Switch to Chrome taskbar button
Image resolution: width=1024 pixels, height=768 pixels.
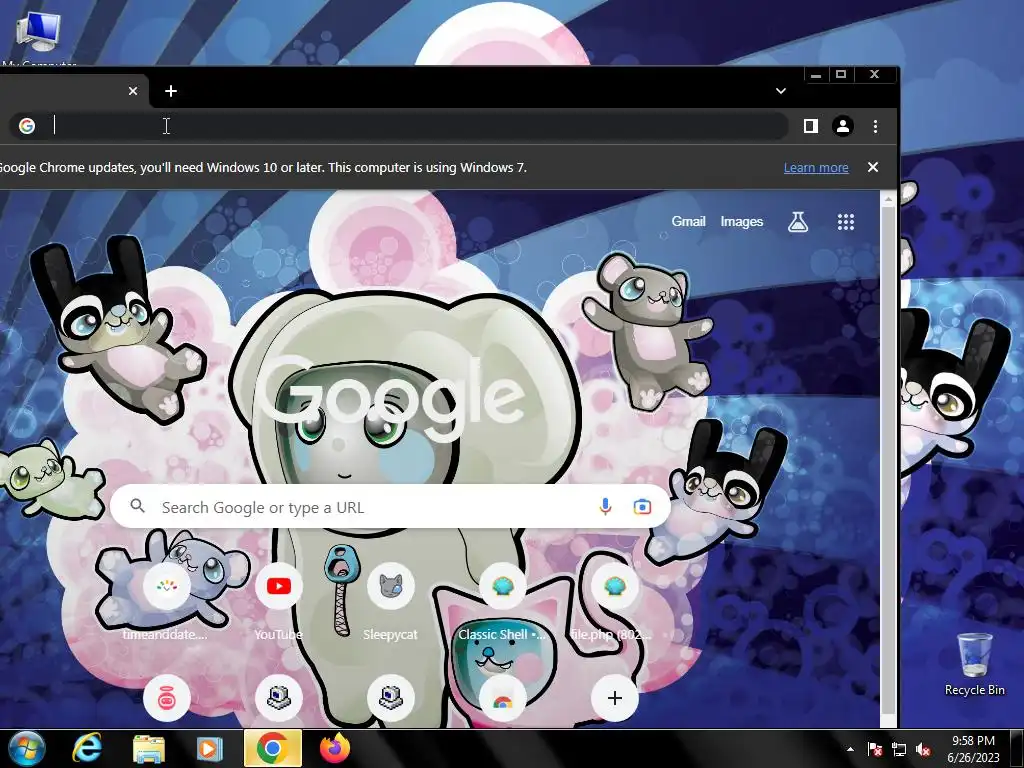pos(272,748)
